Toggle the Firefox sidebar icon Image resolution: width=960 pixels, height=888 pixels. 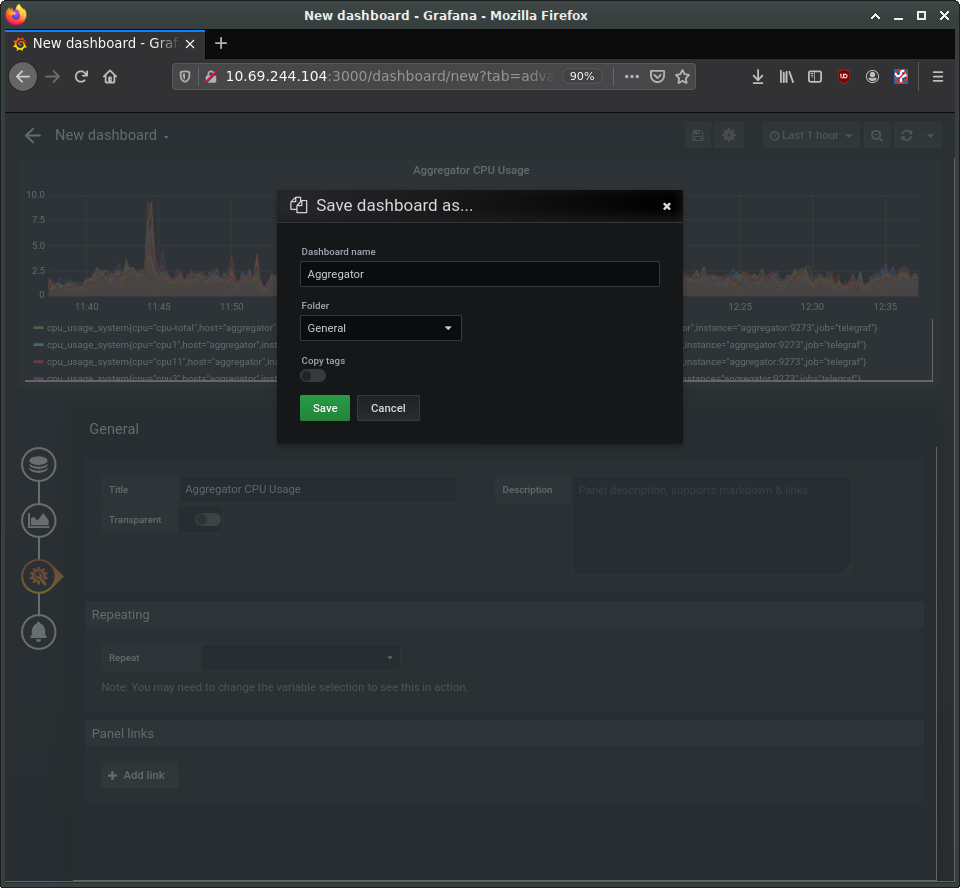click(x=815, y=77)
